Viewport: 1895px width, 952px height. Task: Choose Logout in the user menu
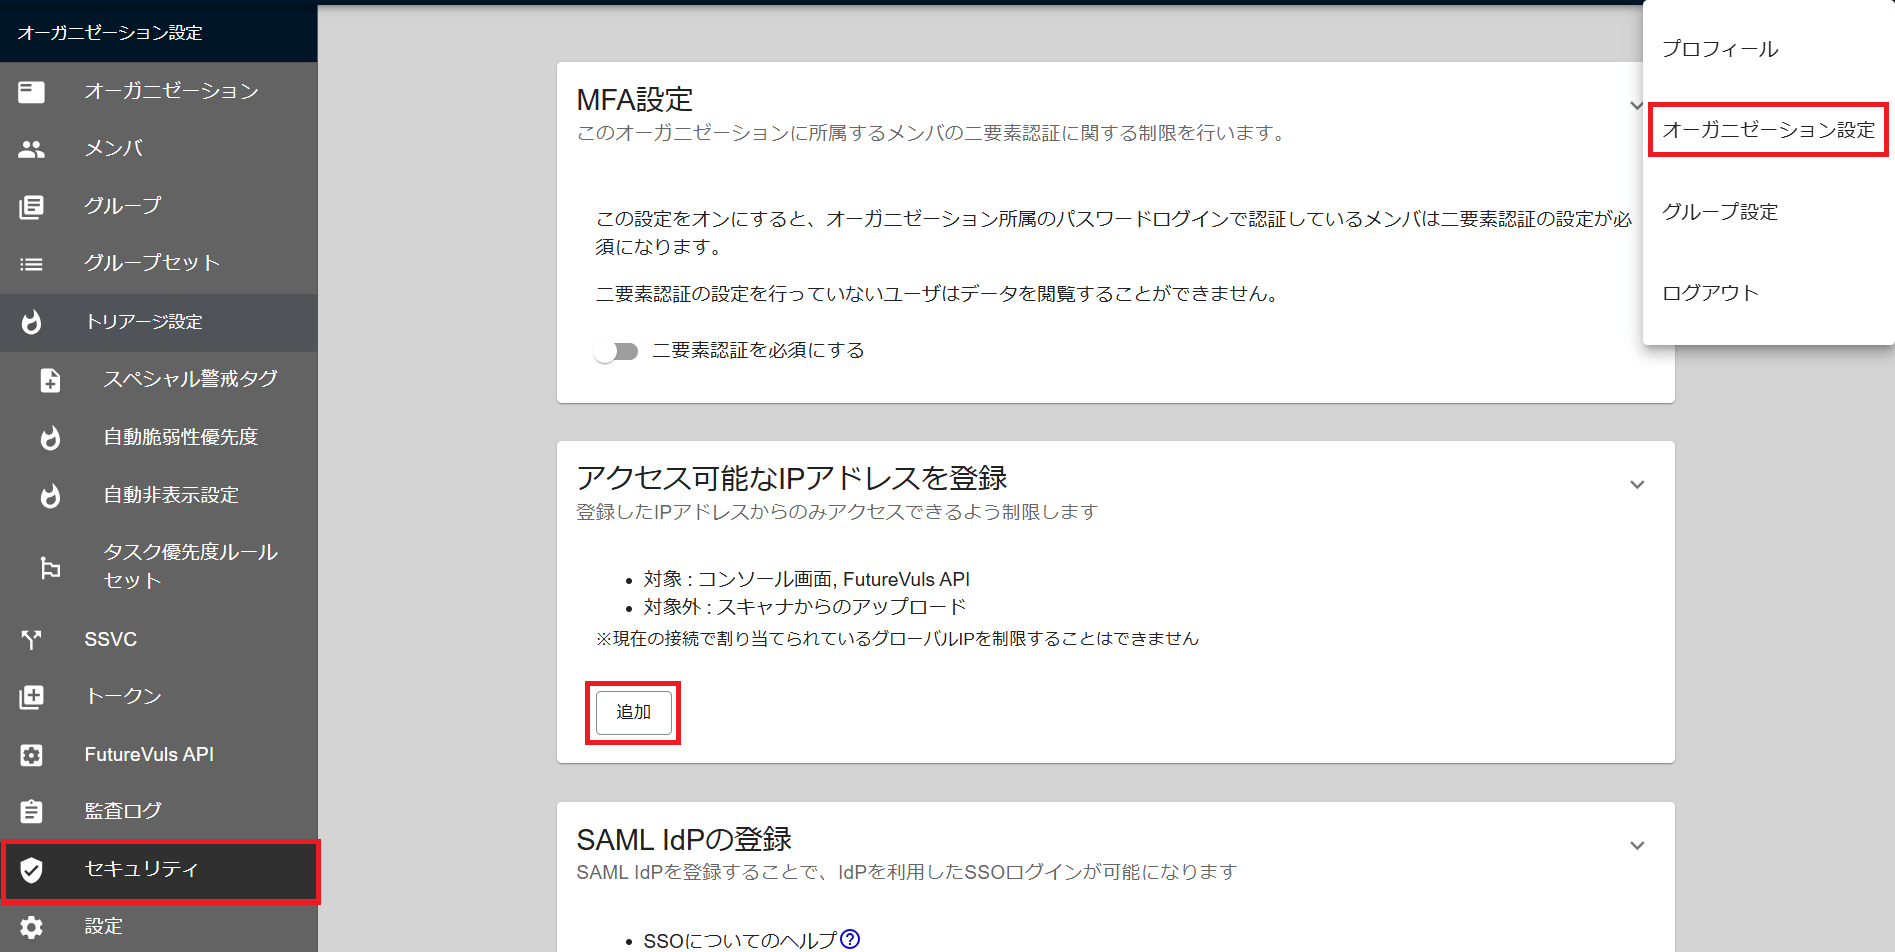[1710, 293]
